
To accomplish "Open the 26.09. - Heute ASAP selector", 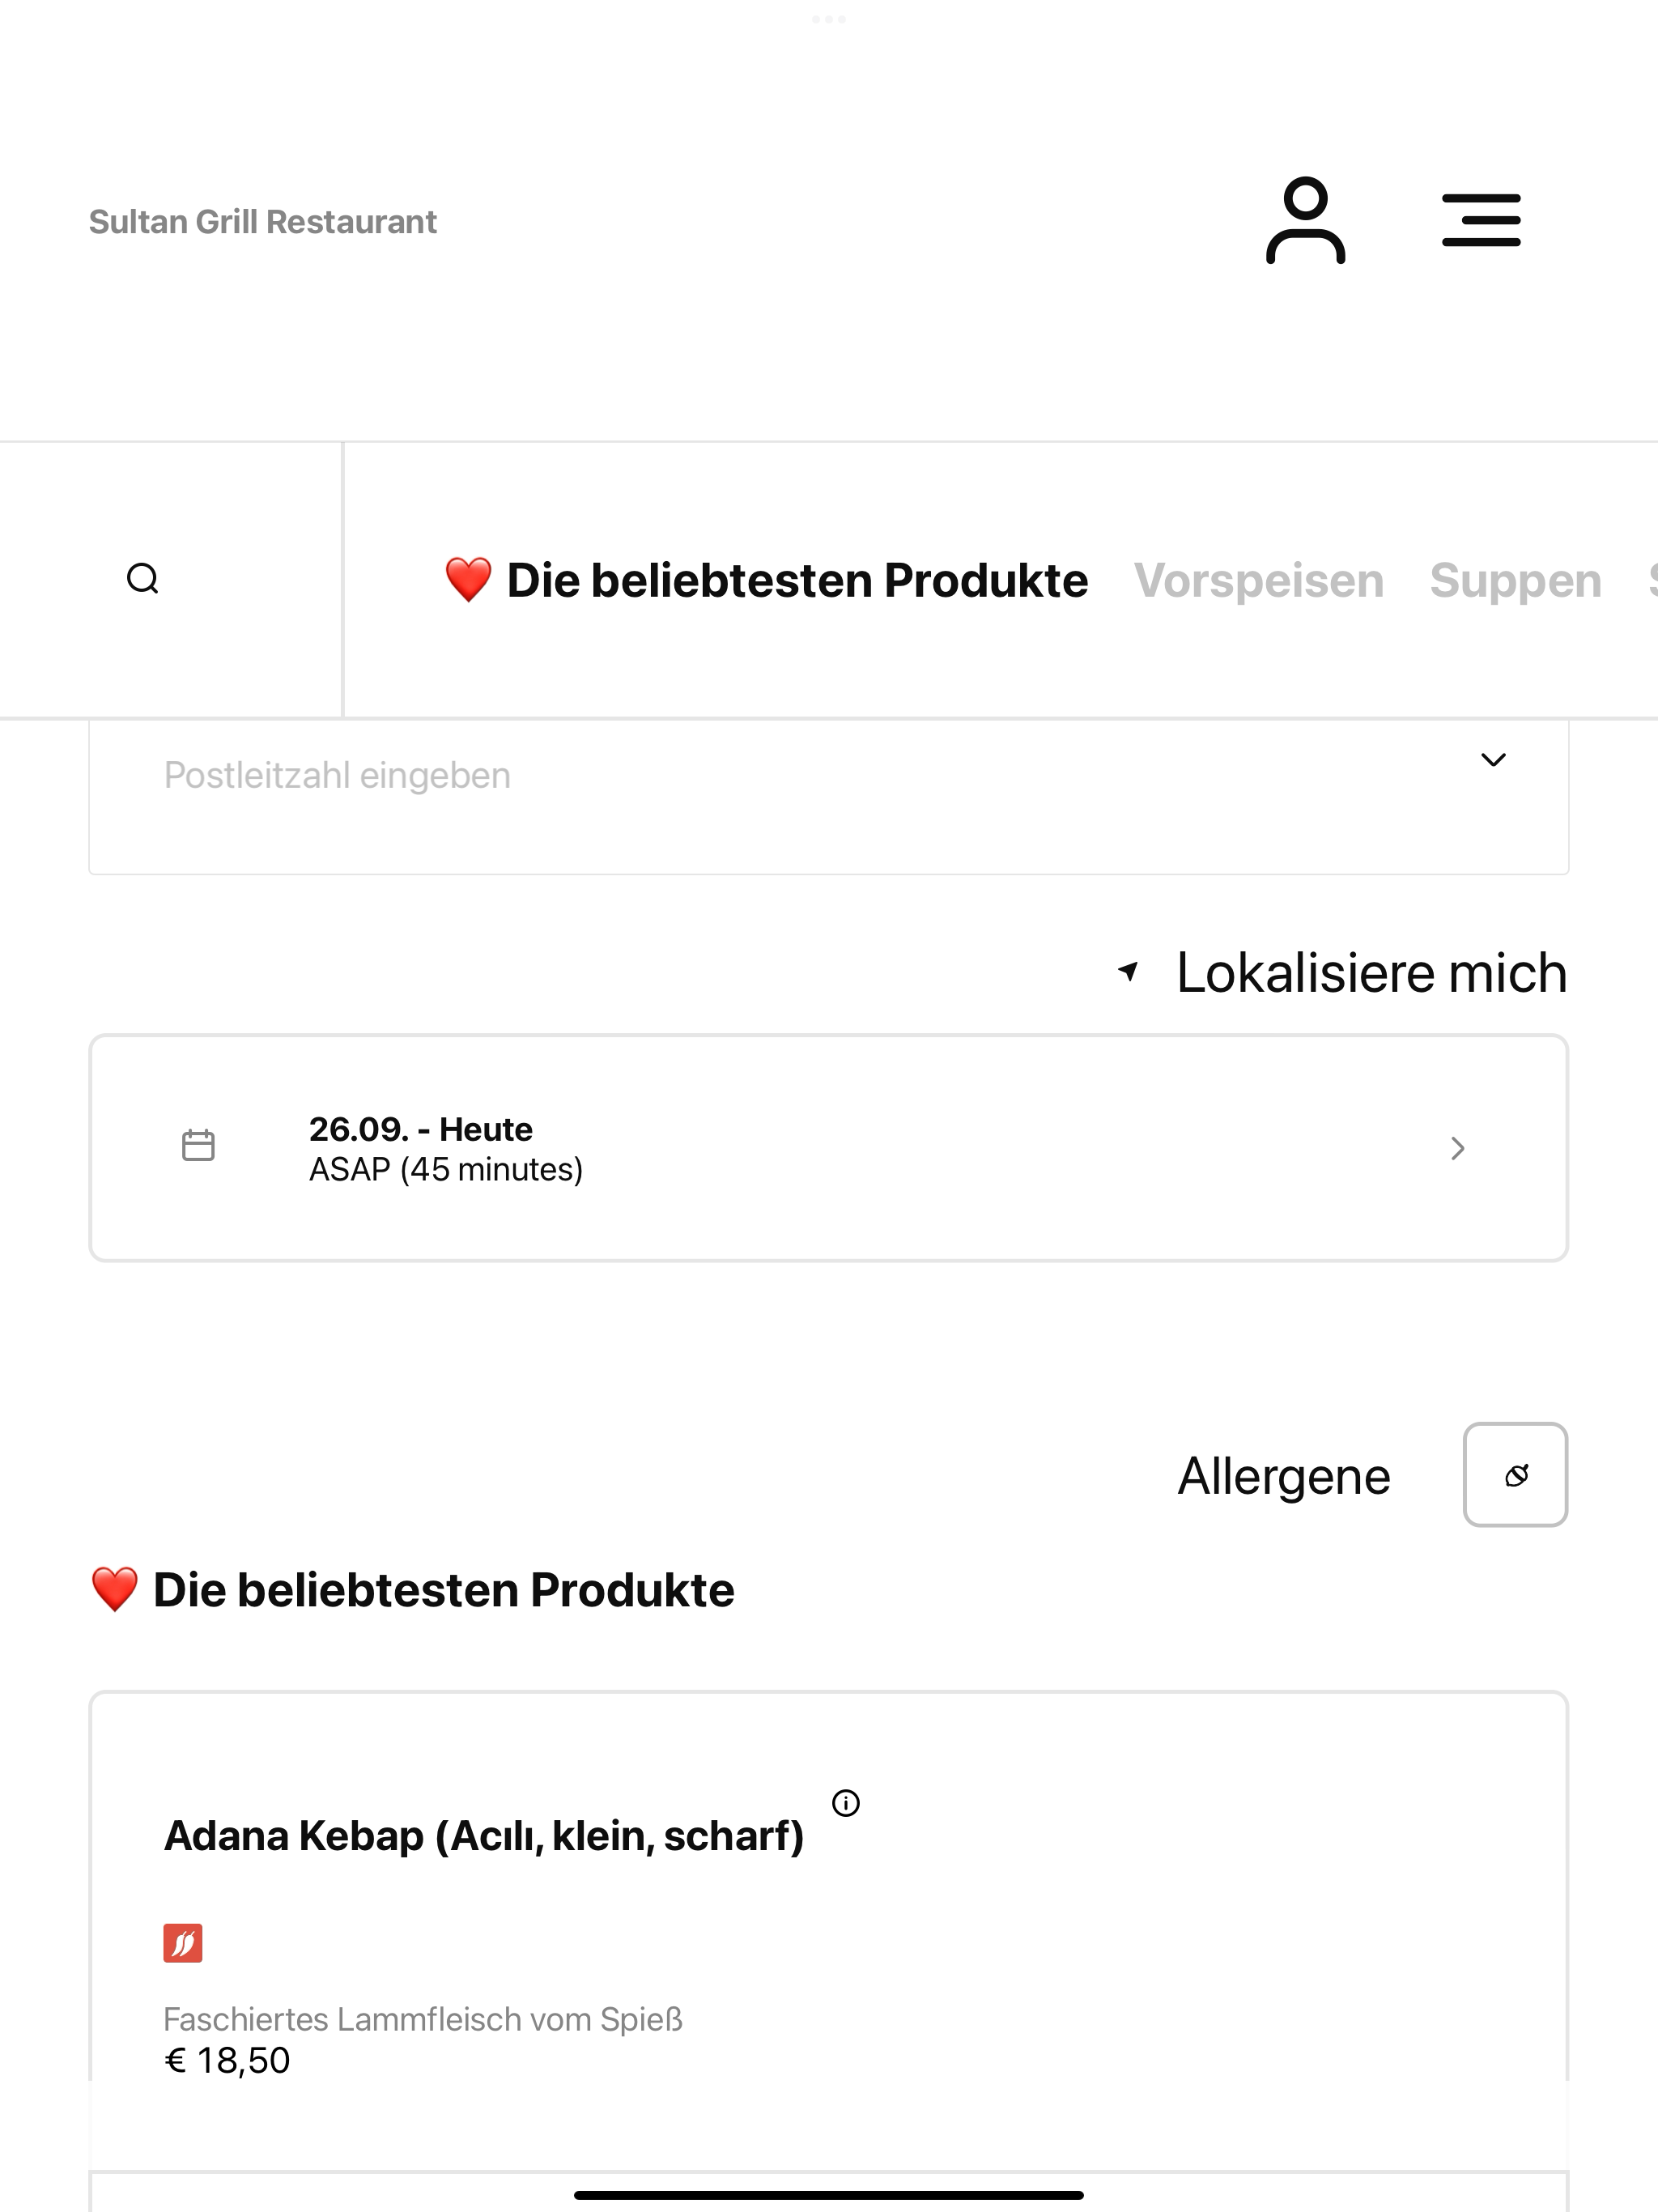I will click(829, 1148).
